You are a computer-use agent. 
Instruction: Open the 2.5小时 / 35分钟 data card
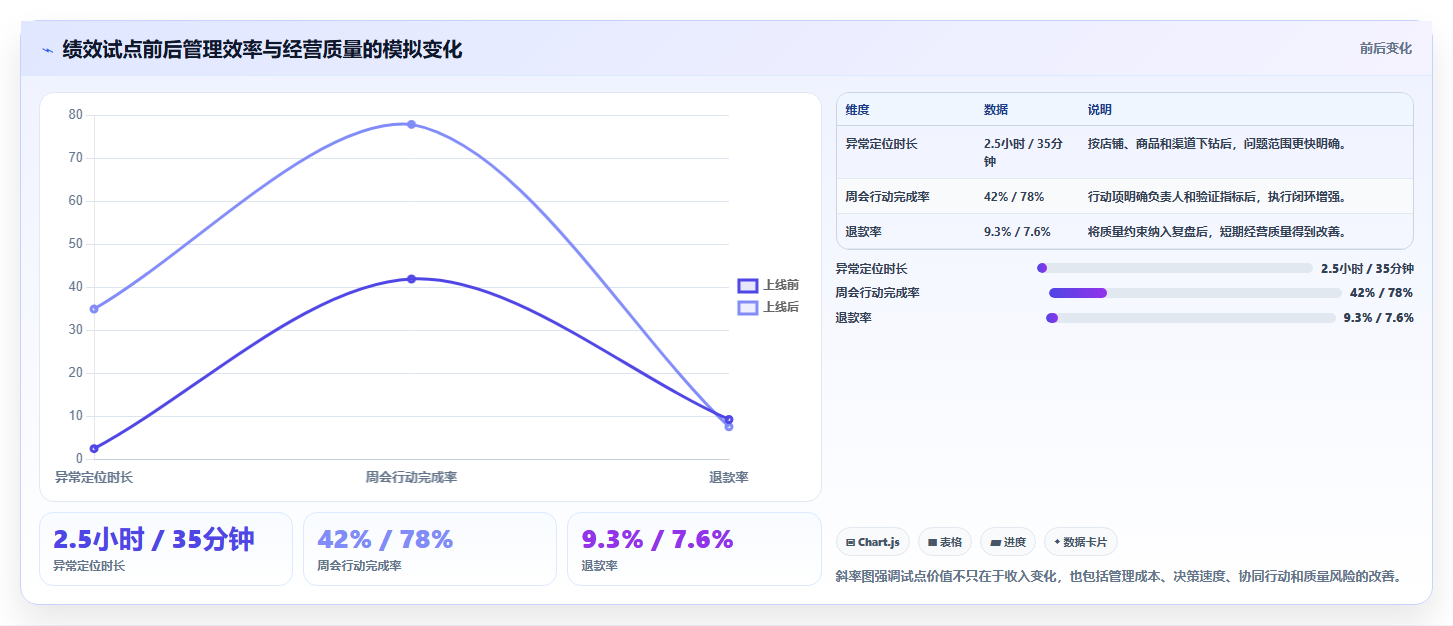click(166, 549)
